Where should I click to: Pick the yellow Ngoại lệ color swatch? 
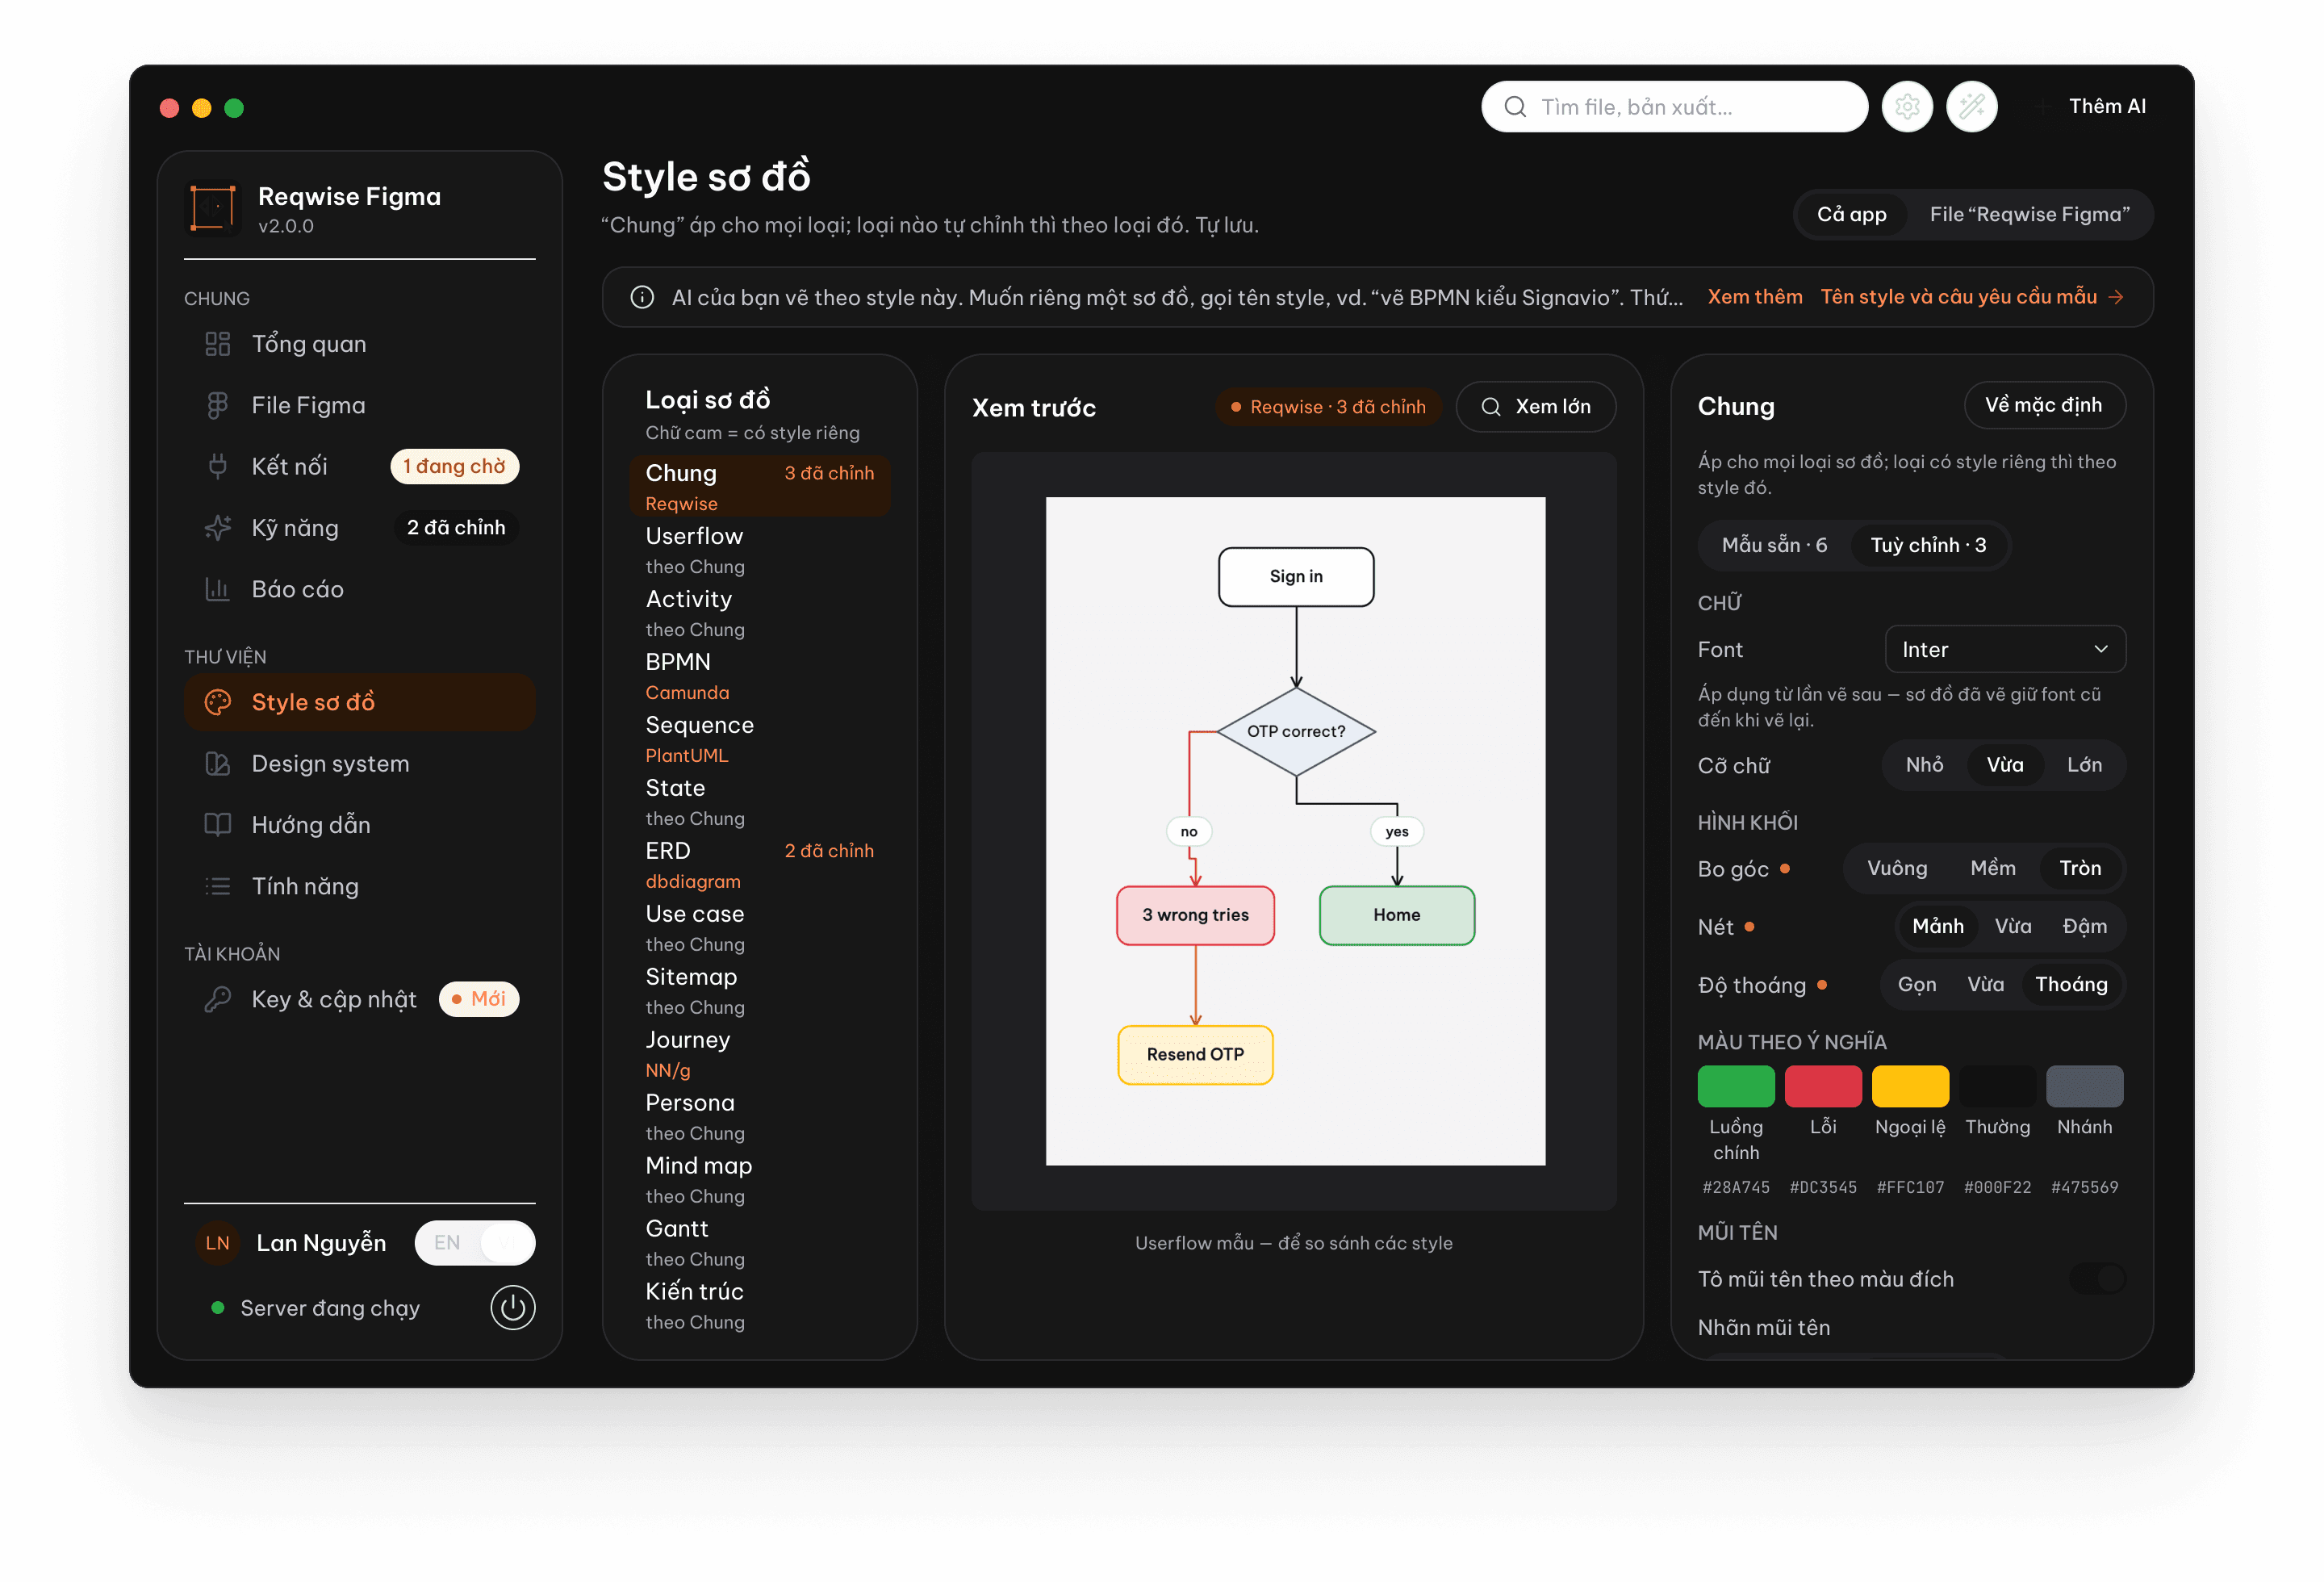click(1910, 1086)
